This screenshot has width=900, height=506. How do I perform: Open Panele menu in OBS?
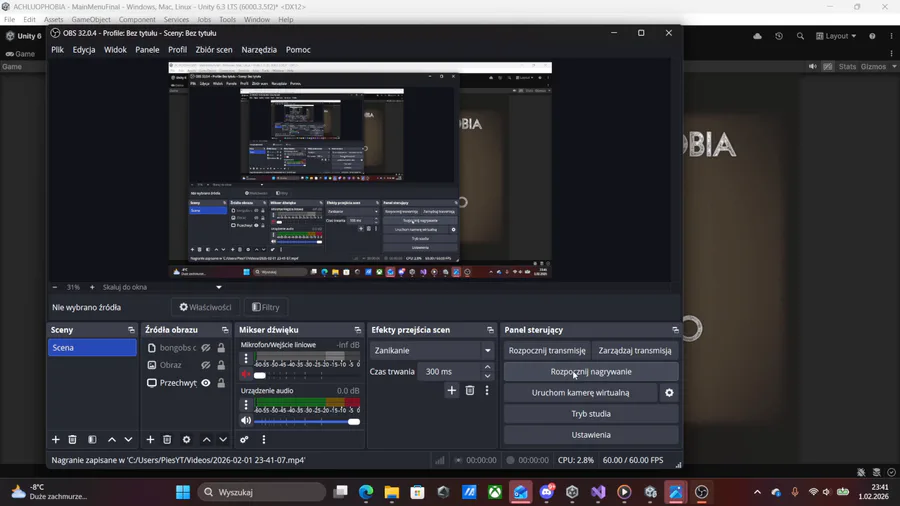point(148,50)
